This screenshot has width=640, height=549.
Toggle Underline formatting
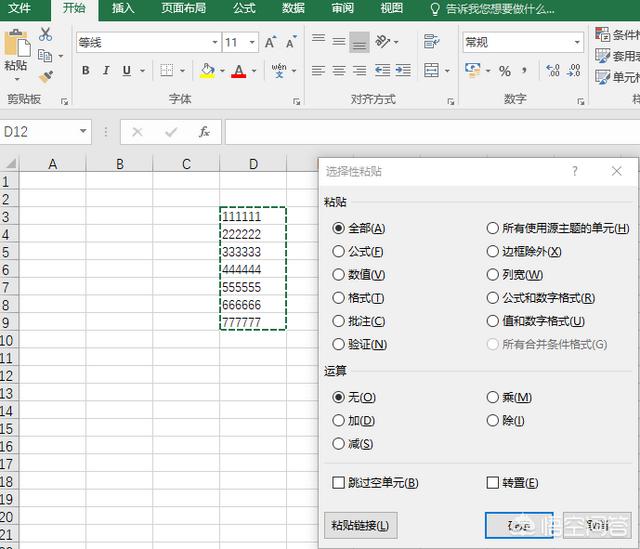[127, 71]
